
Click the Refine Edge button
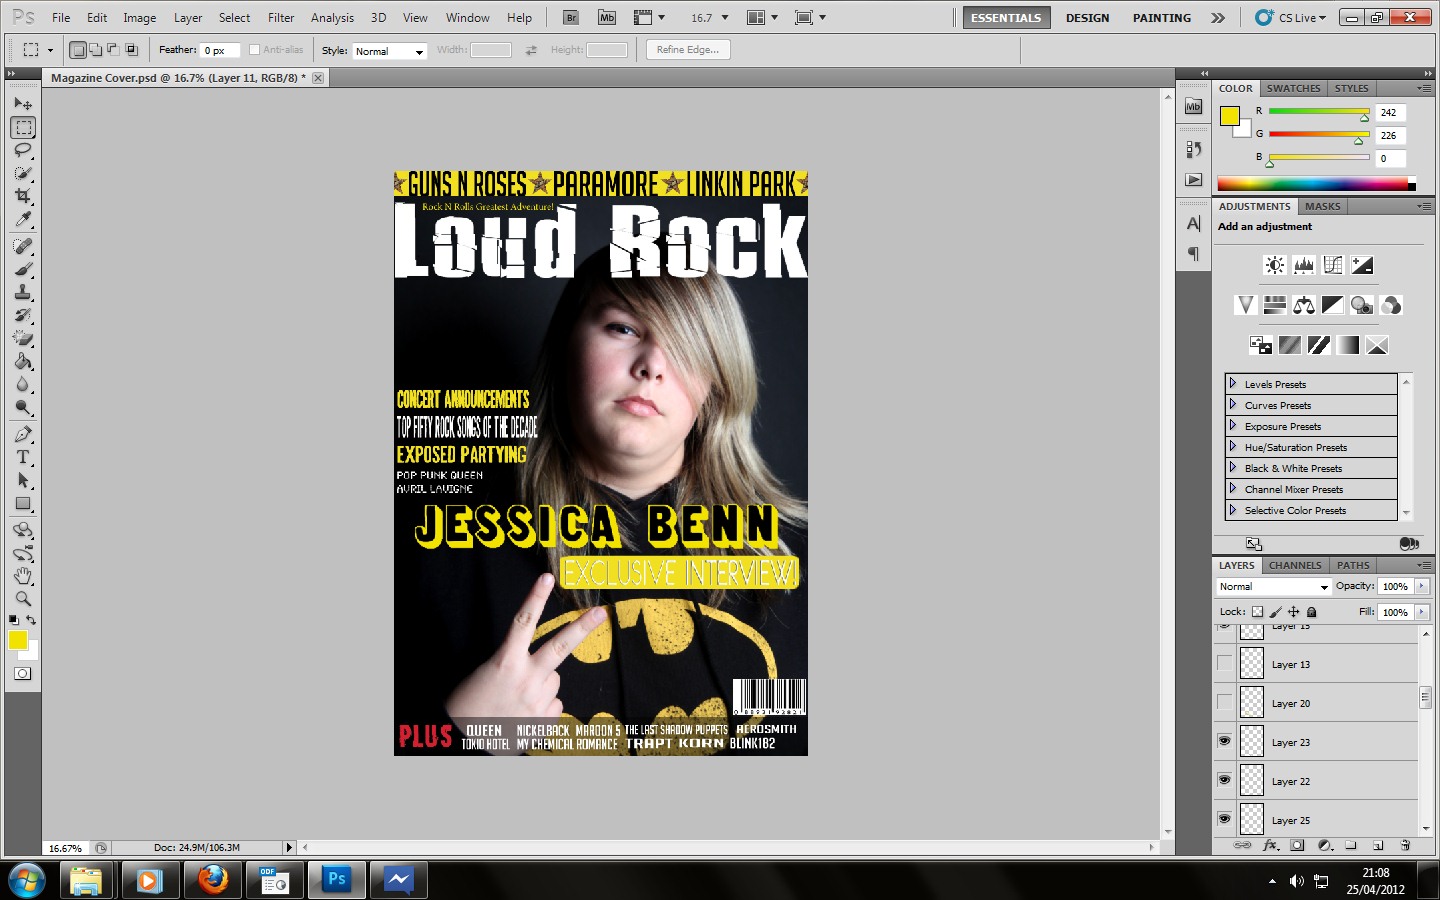pyautogui.click(x=688, y=50)
